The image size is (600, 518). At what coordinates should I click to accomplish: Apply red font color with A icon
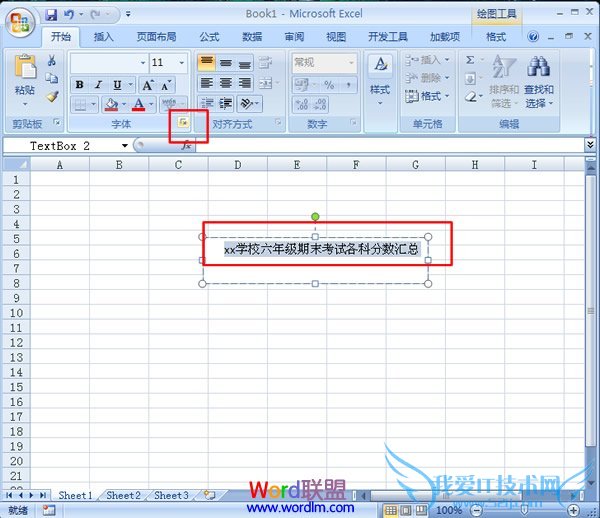tap(139, 104)
